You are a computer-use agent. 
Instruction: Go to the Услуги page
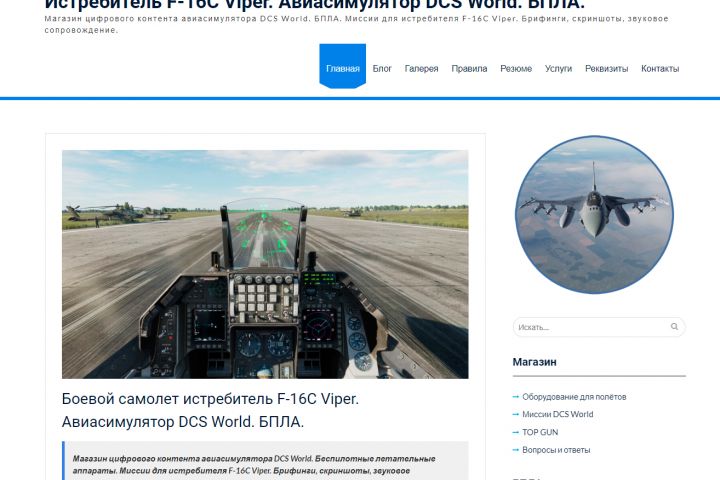(558, 68)
